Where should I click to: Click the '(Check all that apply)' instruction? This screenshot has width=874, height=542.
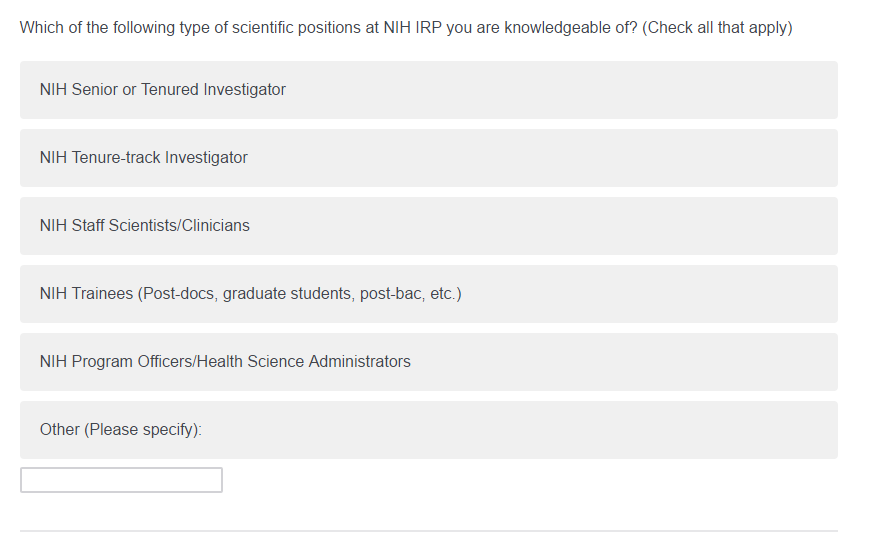tap(717, 28)
